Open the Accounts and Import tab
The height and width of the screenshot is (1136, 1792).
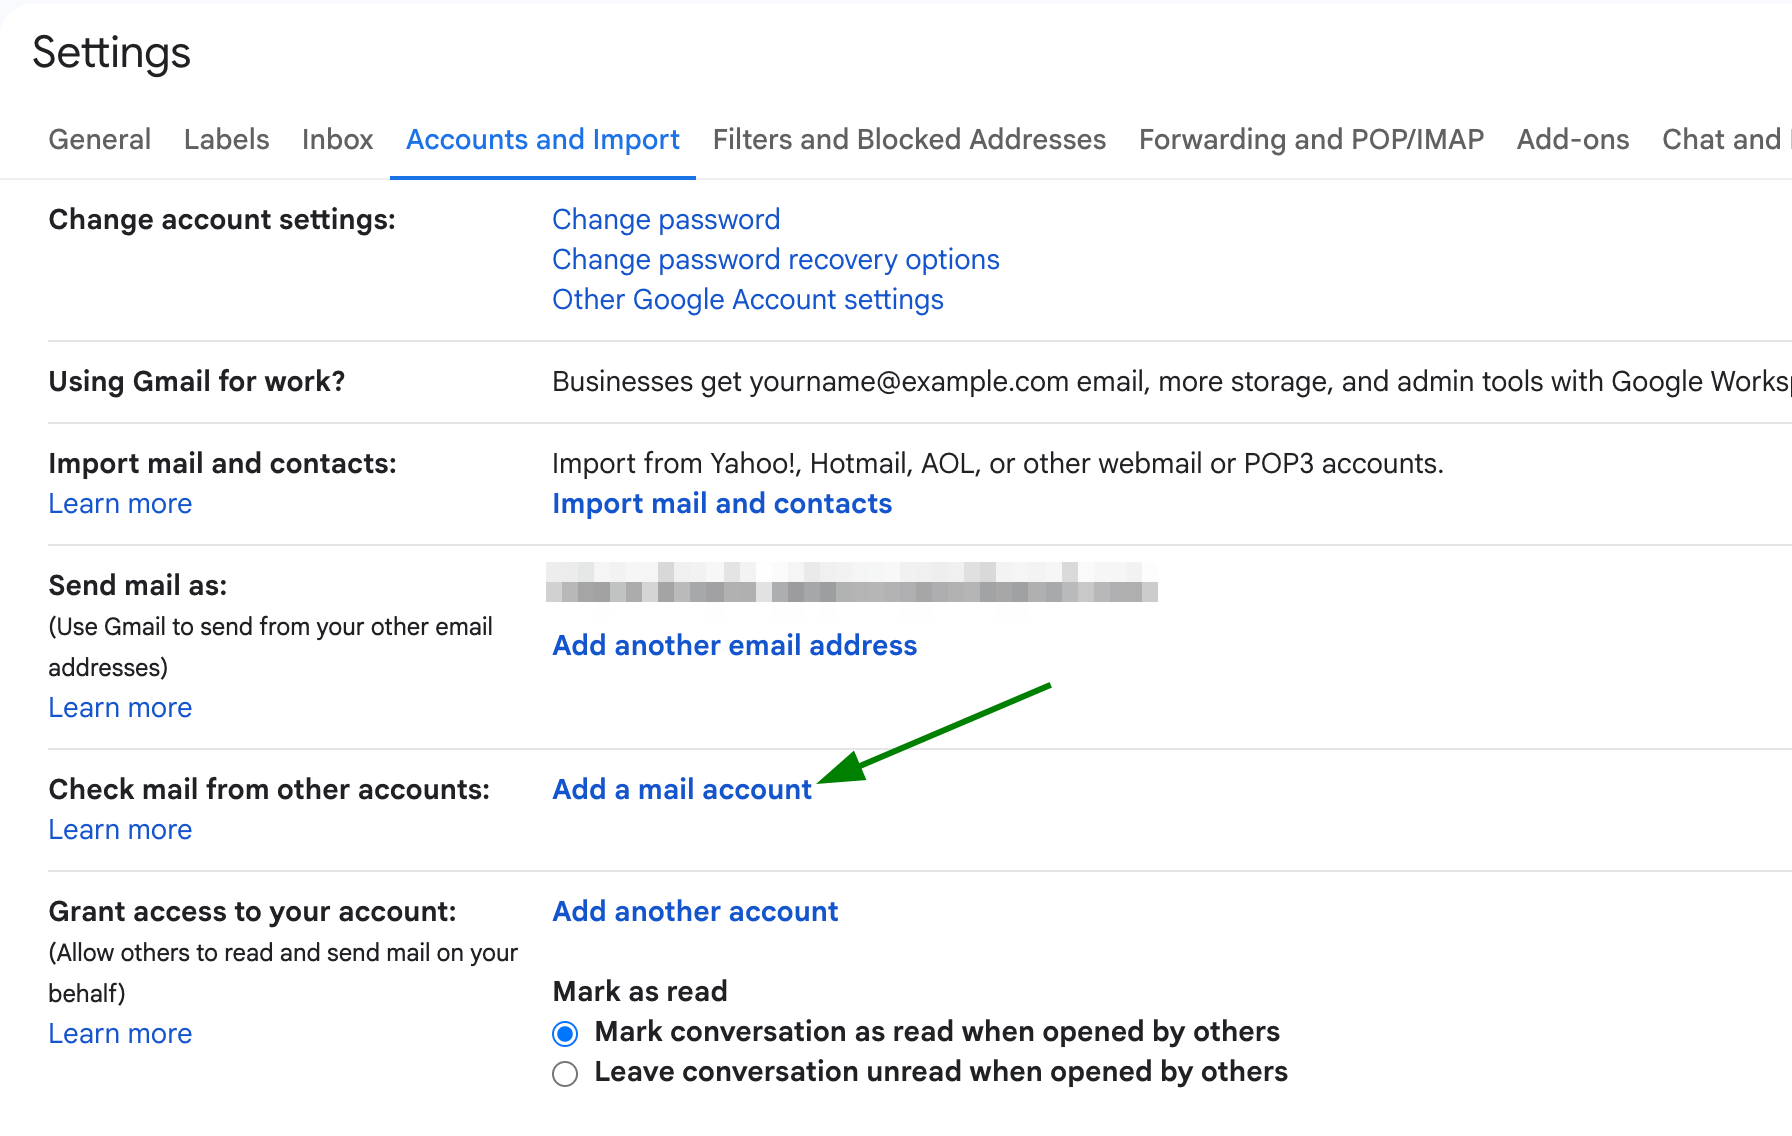click(x=542, y=140)
